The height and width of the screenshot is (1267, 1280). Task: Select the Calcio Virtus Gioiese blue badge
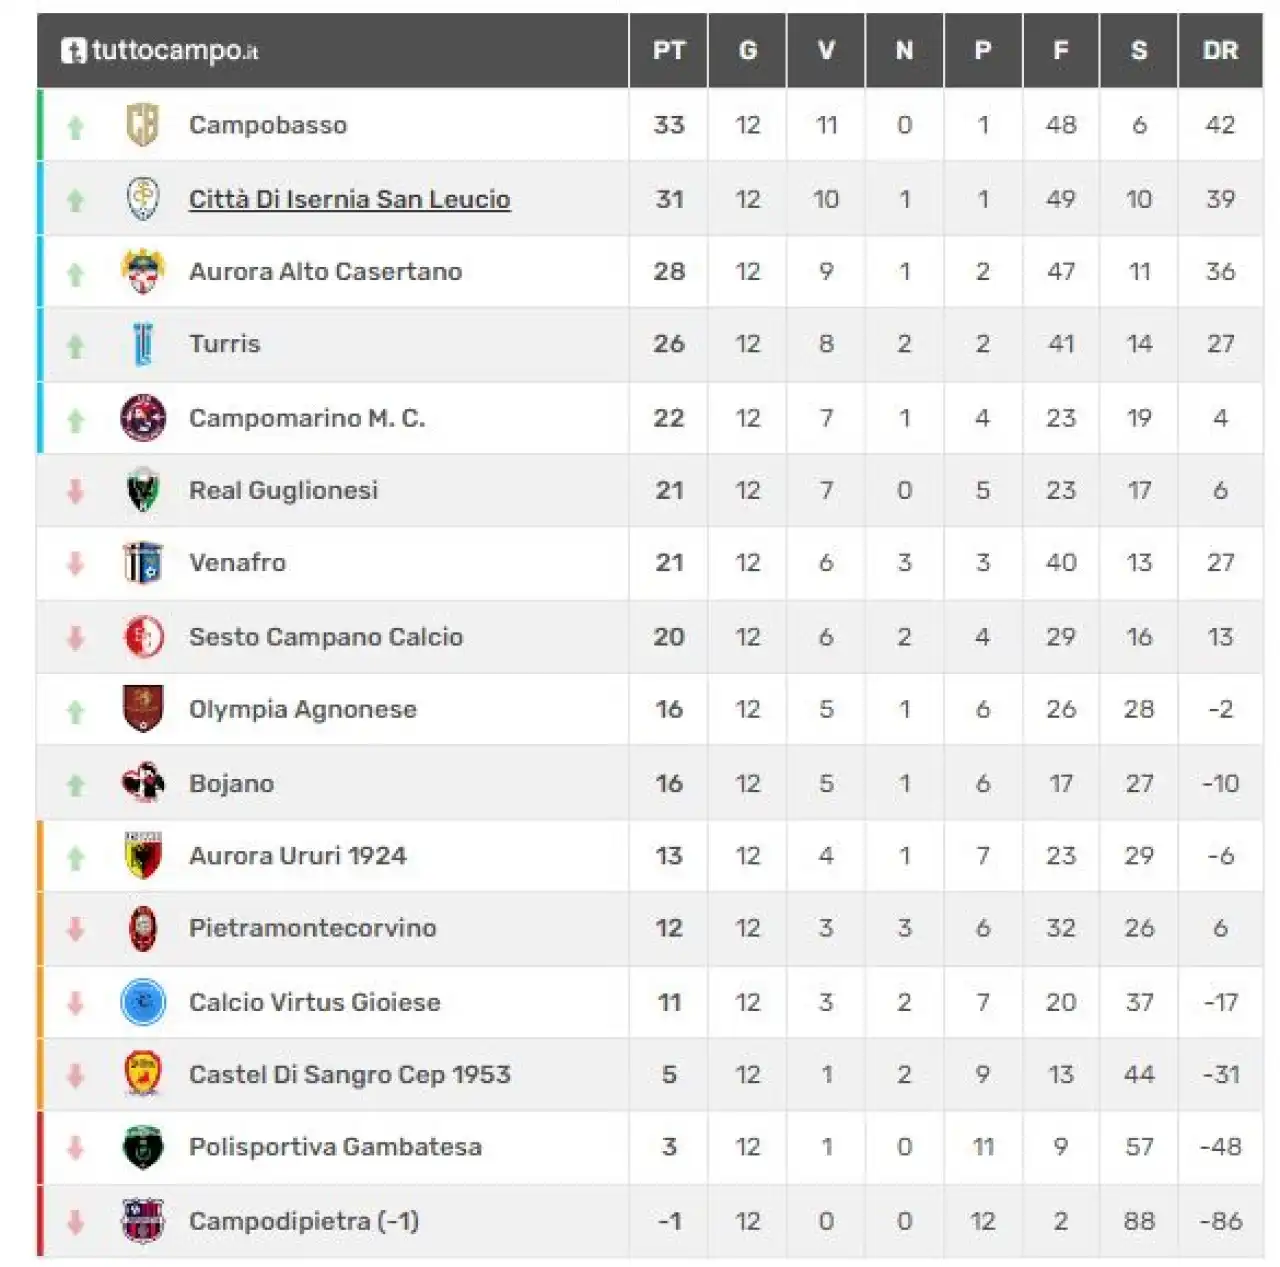coord(143,1002)
